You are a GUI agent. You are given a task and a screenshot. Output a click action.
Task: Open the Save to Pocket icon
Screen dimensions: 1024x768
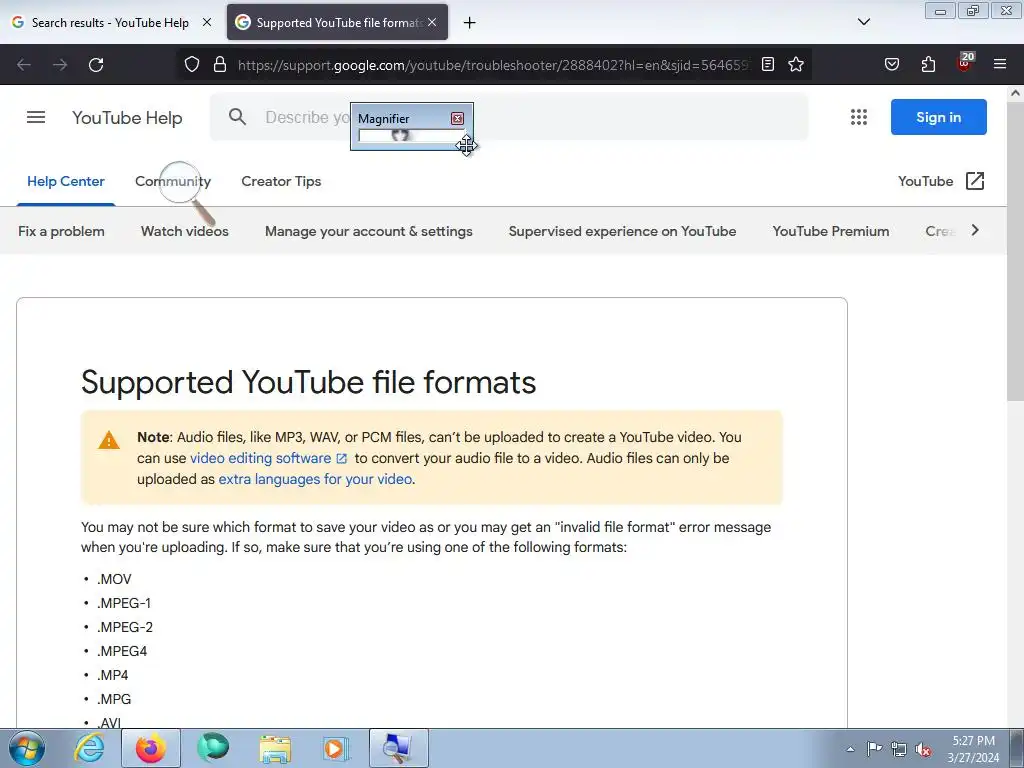point(891,64)
